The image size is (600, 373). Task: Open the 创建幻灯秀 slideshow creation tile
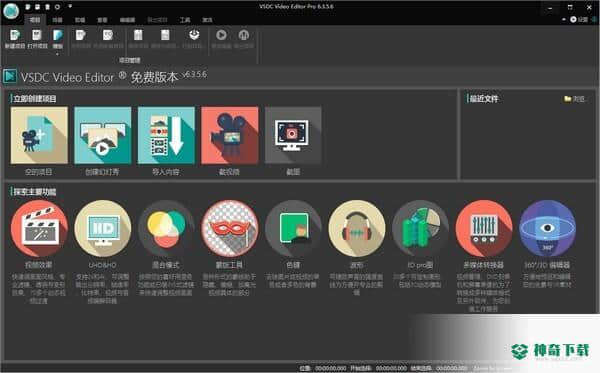tap(103, 135)
